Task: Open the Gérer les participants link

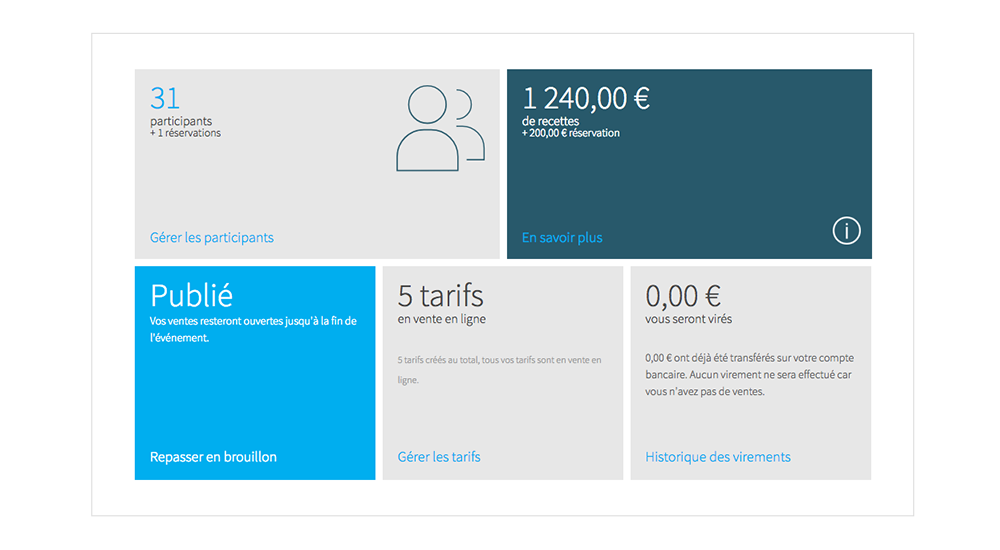Action: 212,237
